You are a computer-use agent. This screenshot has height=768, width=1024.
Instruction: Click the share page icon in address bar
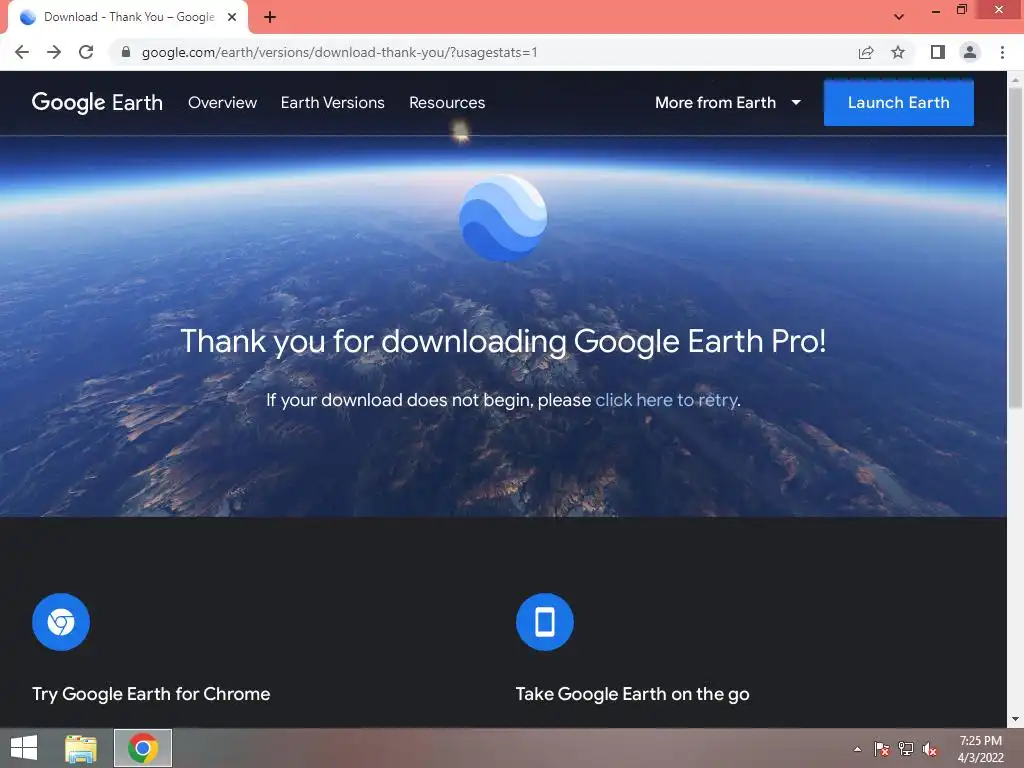866,52
